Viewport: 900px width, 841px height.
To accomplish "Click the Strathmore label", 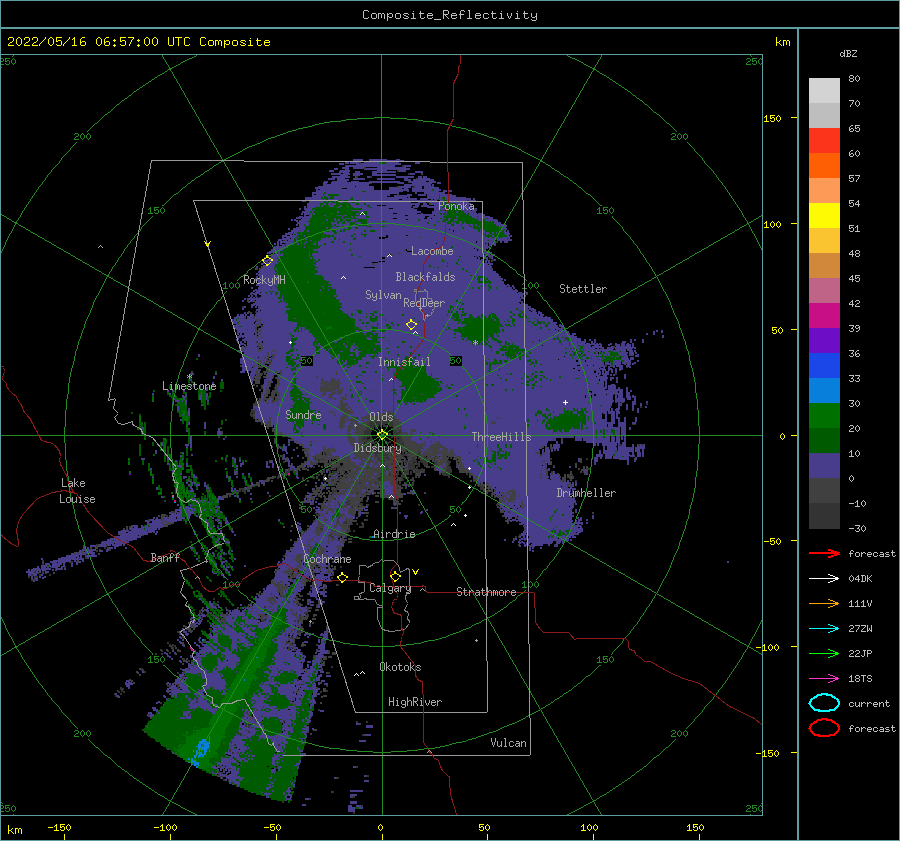I will [486, 592].
